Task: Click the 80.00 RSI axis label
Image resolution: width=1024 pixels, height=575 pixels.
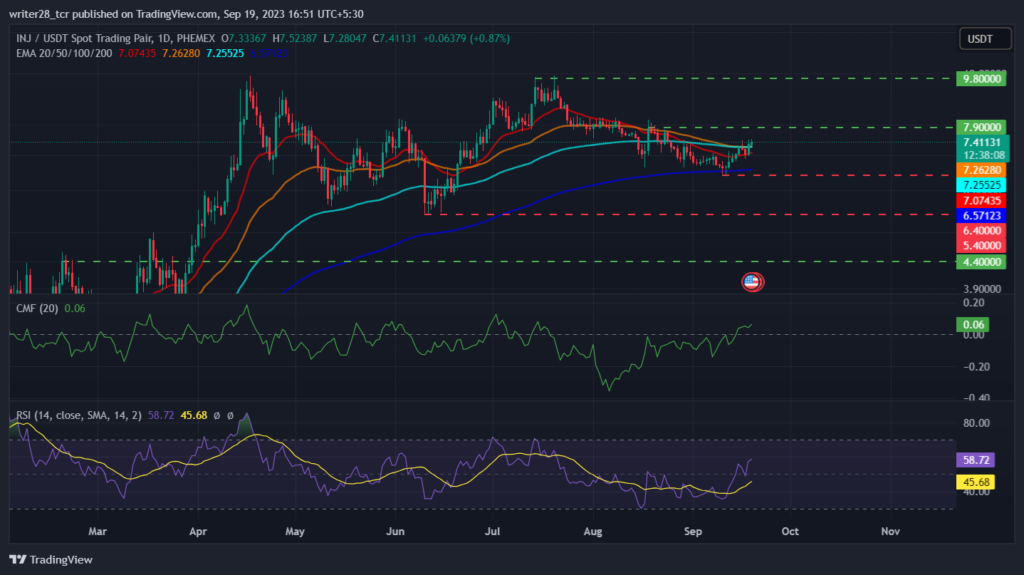Action: tap(976, 423)
